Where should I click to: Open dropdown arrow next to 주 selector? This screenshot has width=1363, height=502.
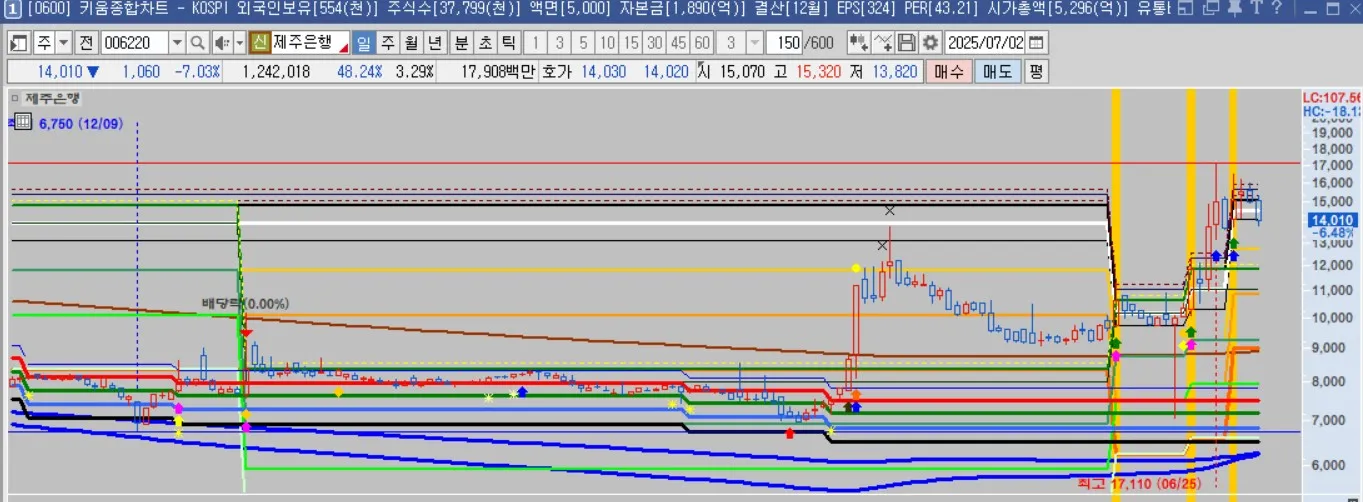pyautogui.click(x=64, y=44)
